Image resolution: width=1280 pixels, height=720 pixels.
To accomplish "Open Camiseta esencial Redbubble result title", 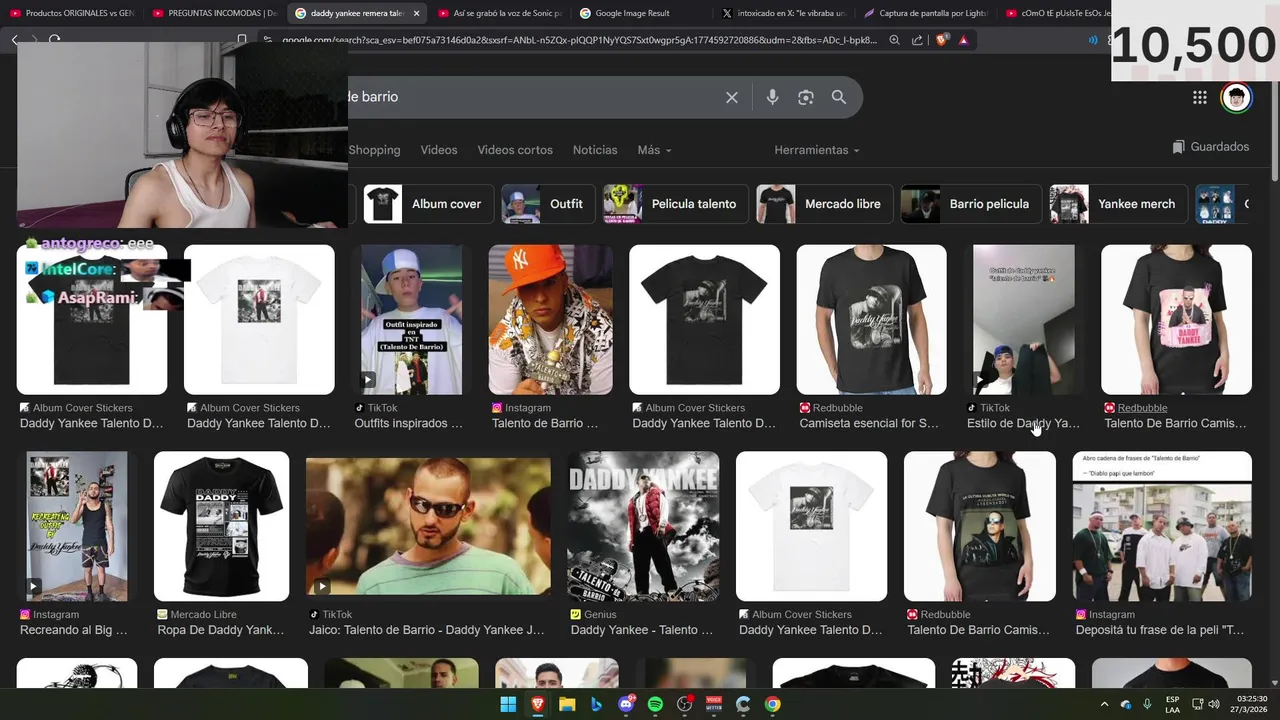I will tap(869, 424).
